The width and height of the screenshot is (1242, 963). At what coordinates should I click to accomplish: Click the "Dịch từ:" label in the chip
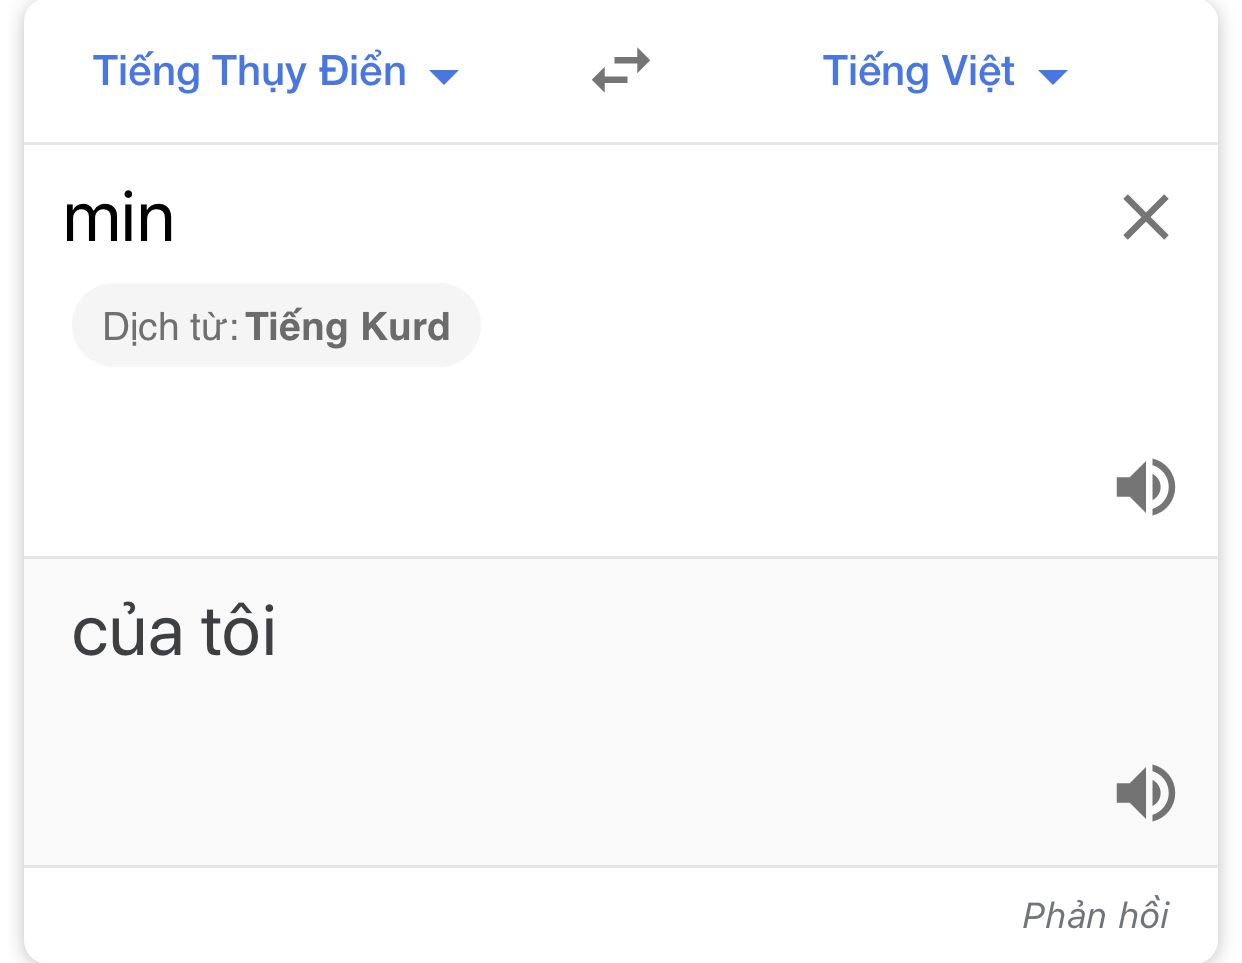tap(171, 327)
